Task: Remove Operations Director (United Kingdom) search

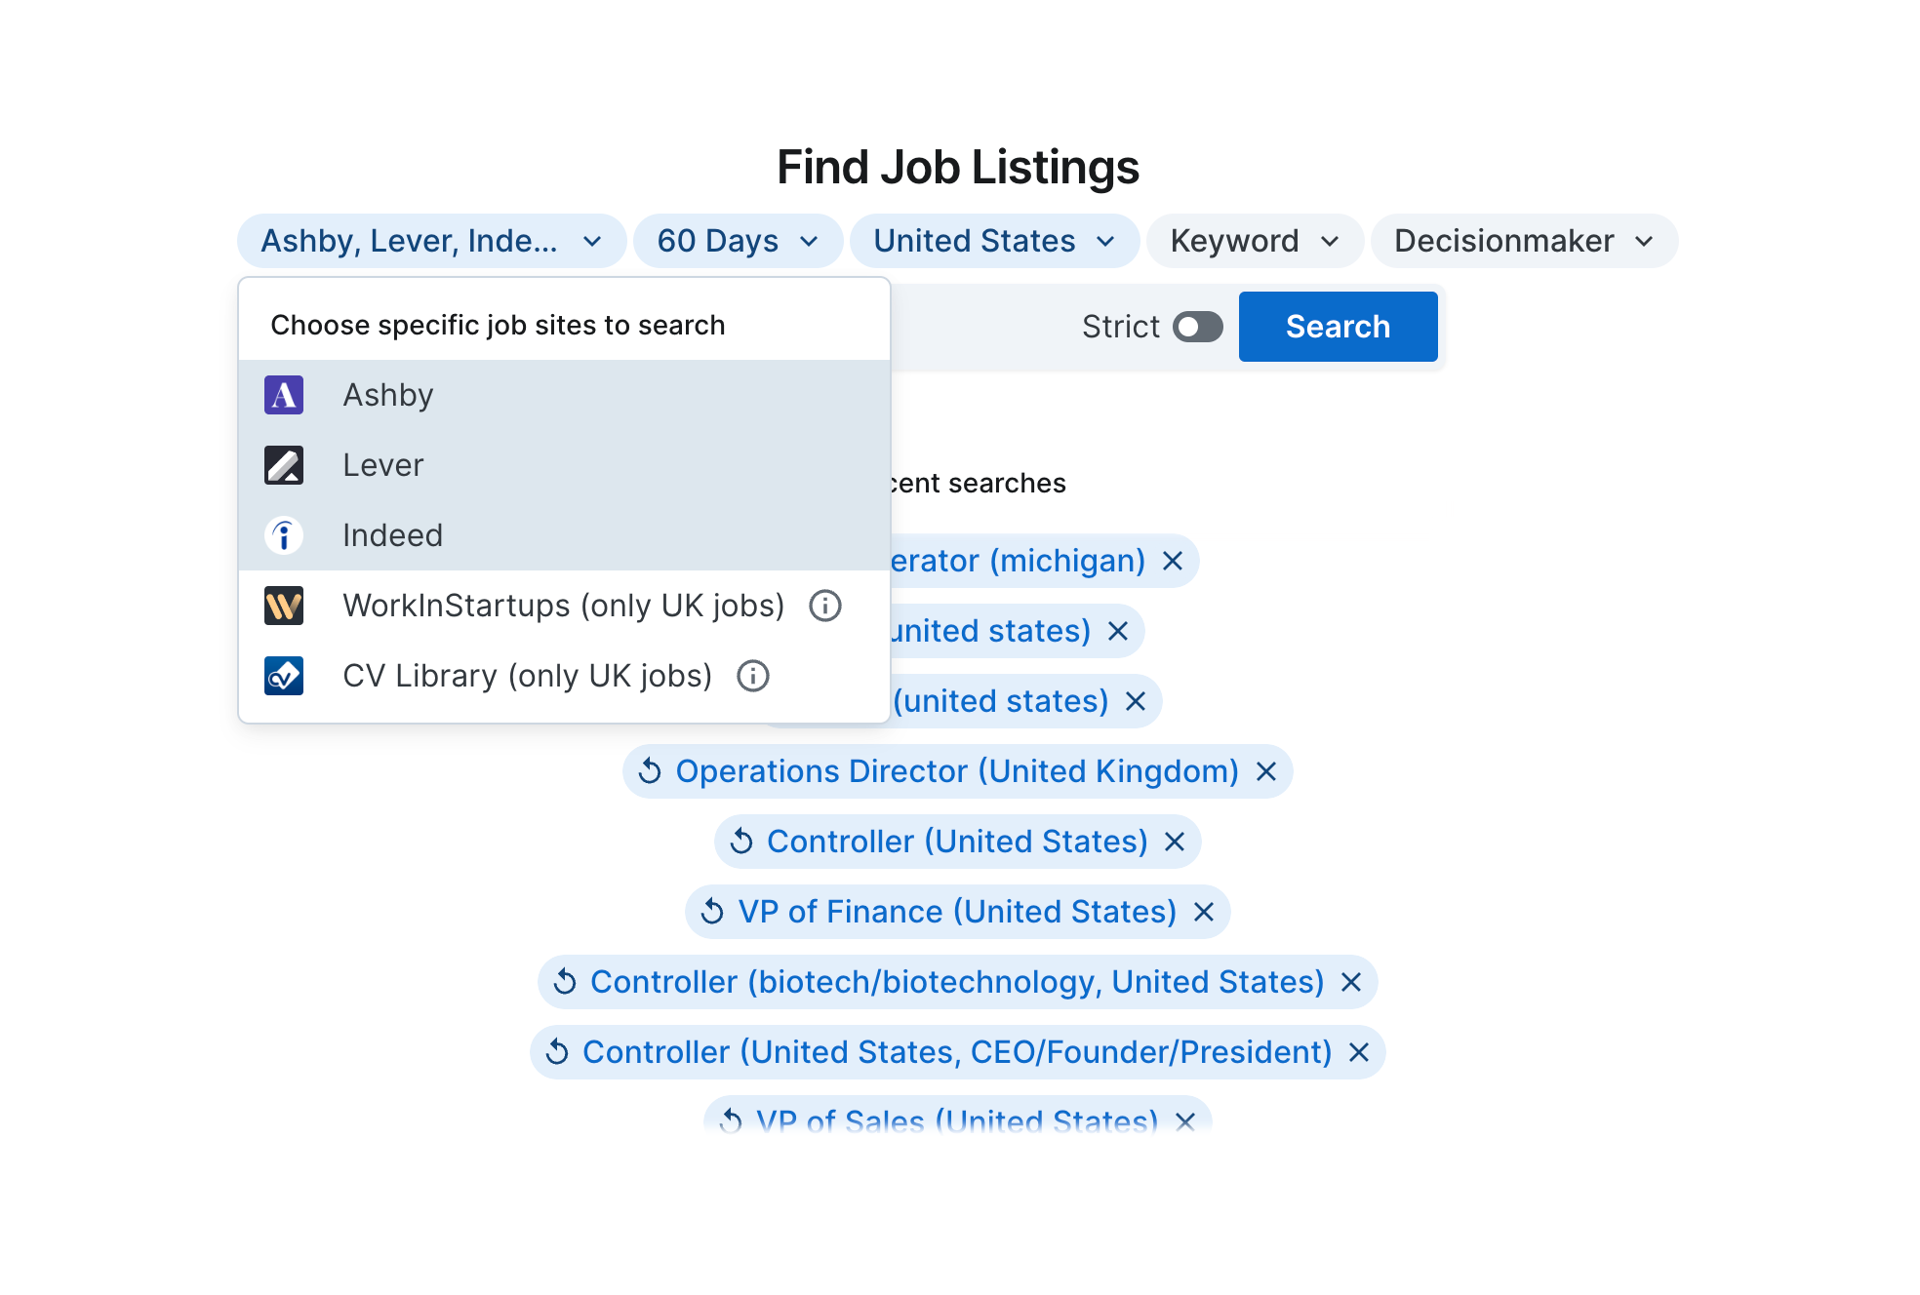Action: [1266, 772]
